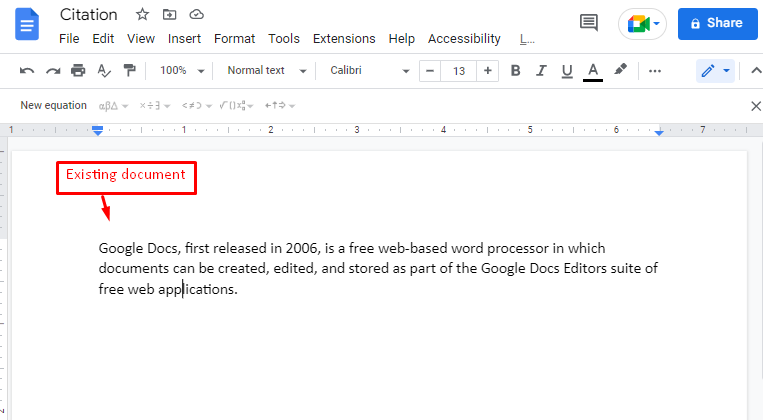Close the equation toolbar
This screenshot has height=420, width=763.
(x=756, y=106)
